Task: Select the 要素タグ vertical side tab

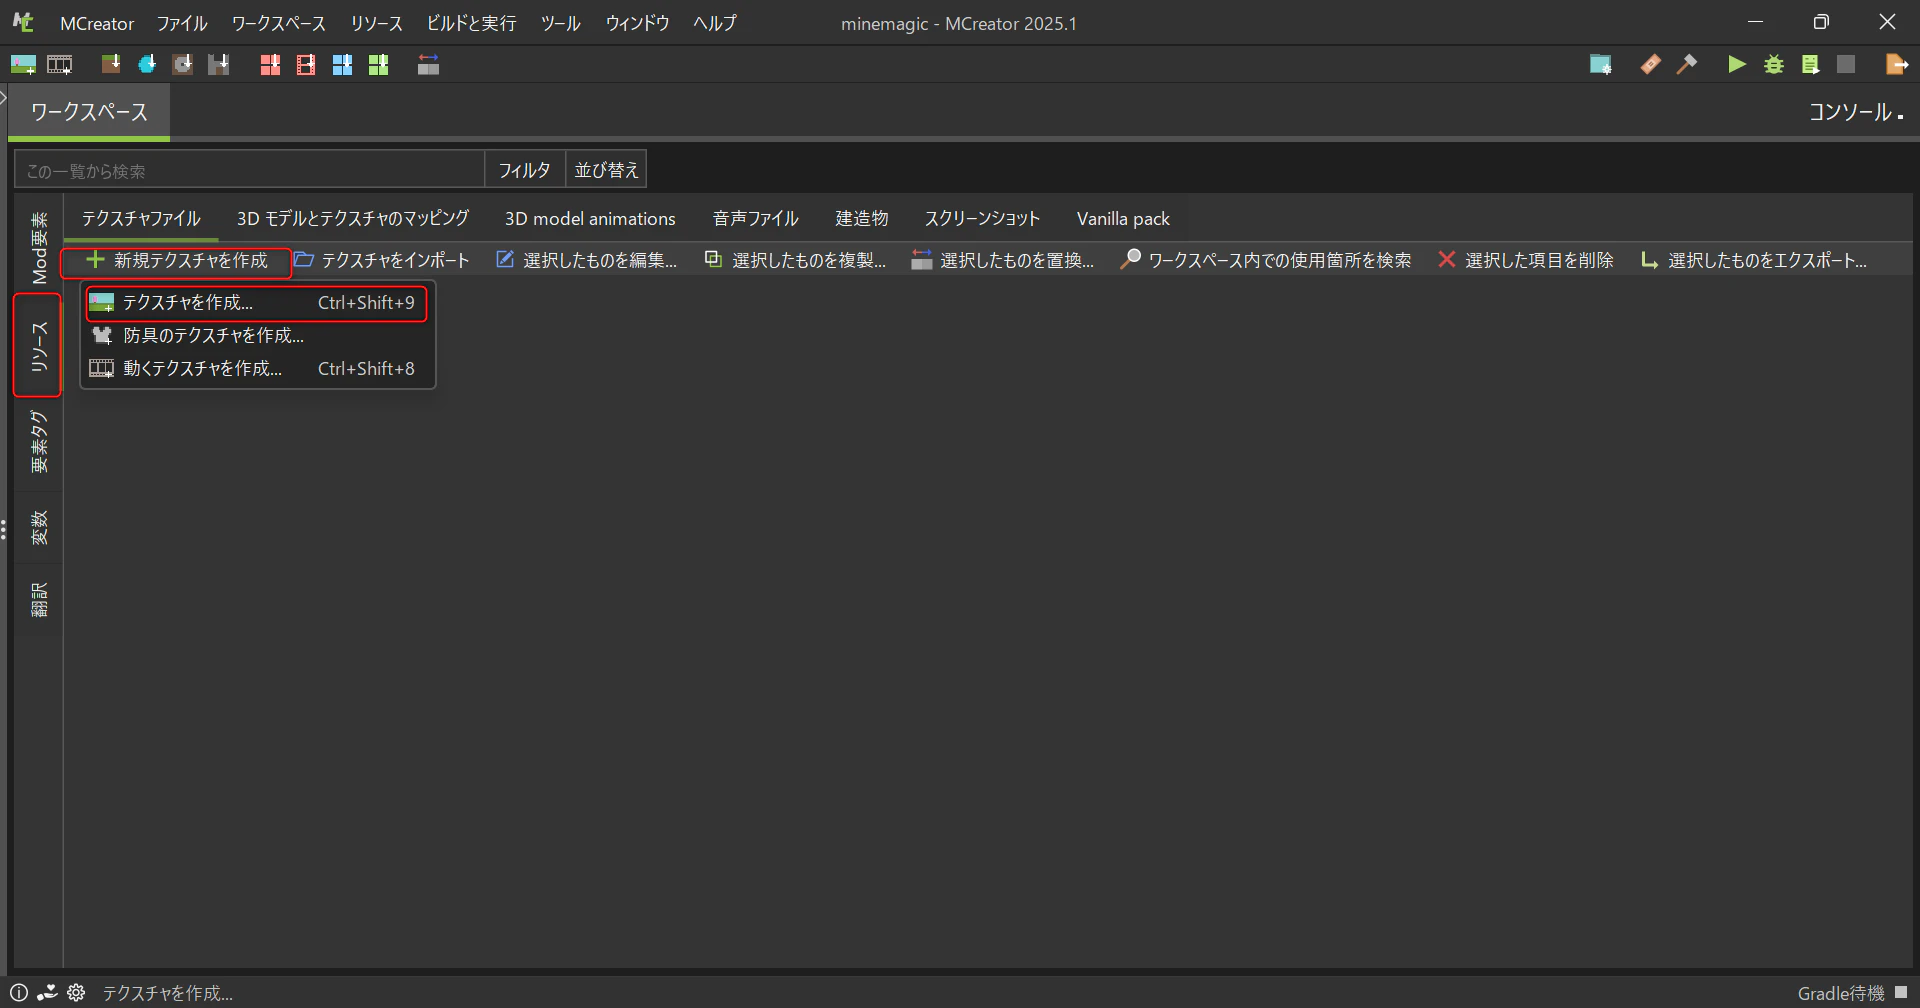Action: (39, 442)
